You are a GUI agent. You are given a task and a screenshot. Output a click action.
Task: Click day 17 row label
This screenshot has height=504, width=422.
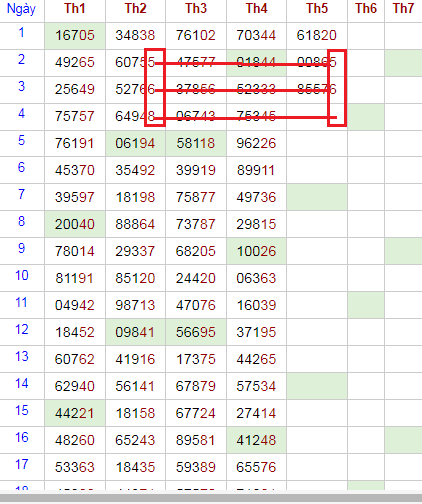point(21,465)
